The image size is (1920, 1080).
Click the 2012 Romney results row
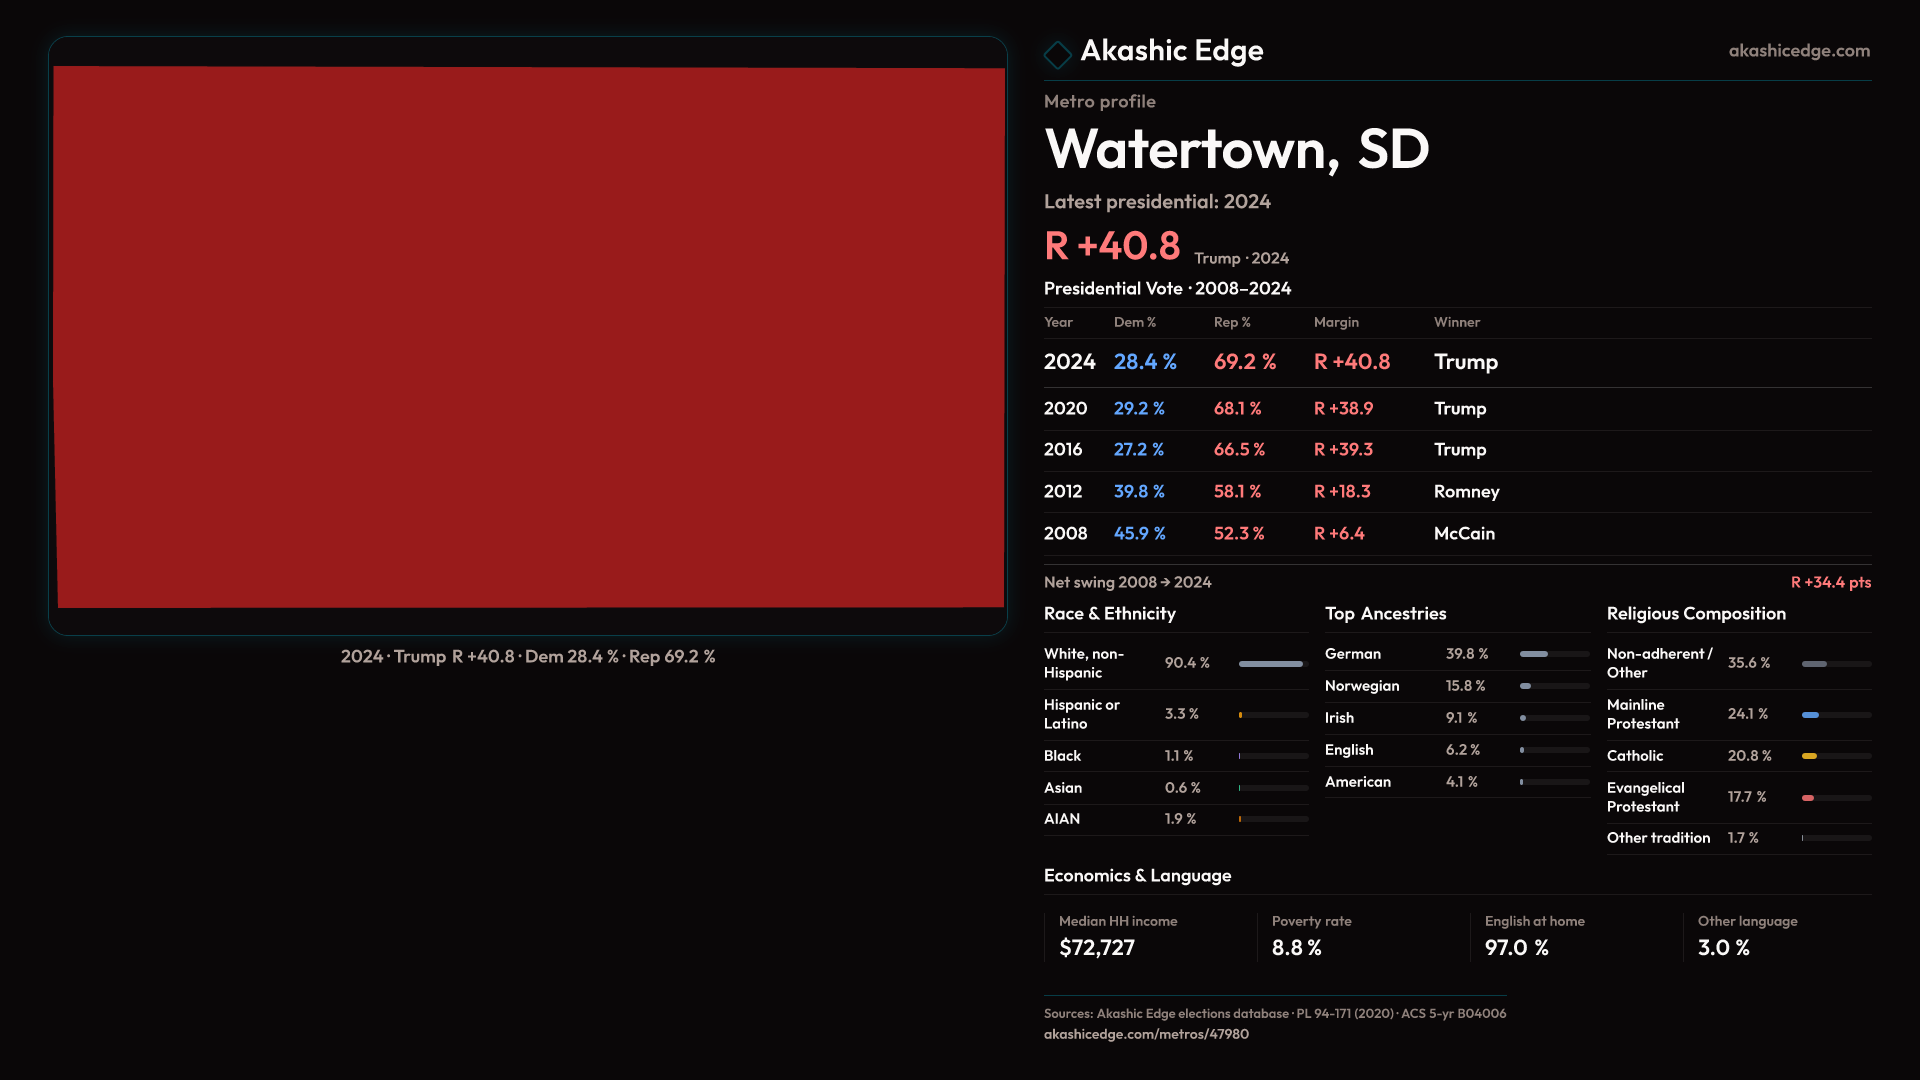pos(1270,492)
